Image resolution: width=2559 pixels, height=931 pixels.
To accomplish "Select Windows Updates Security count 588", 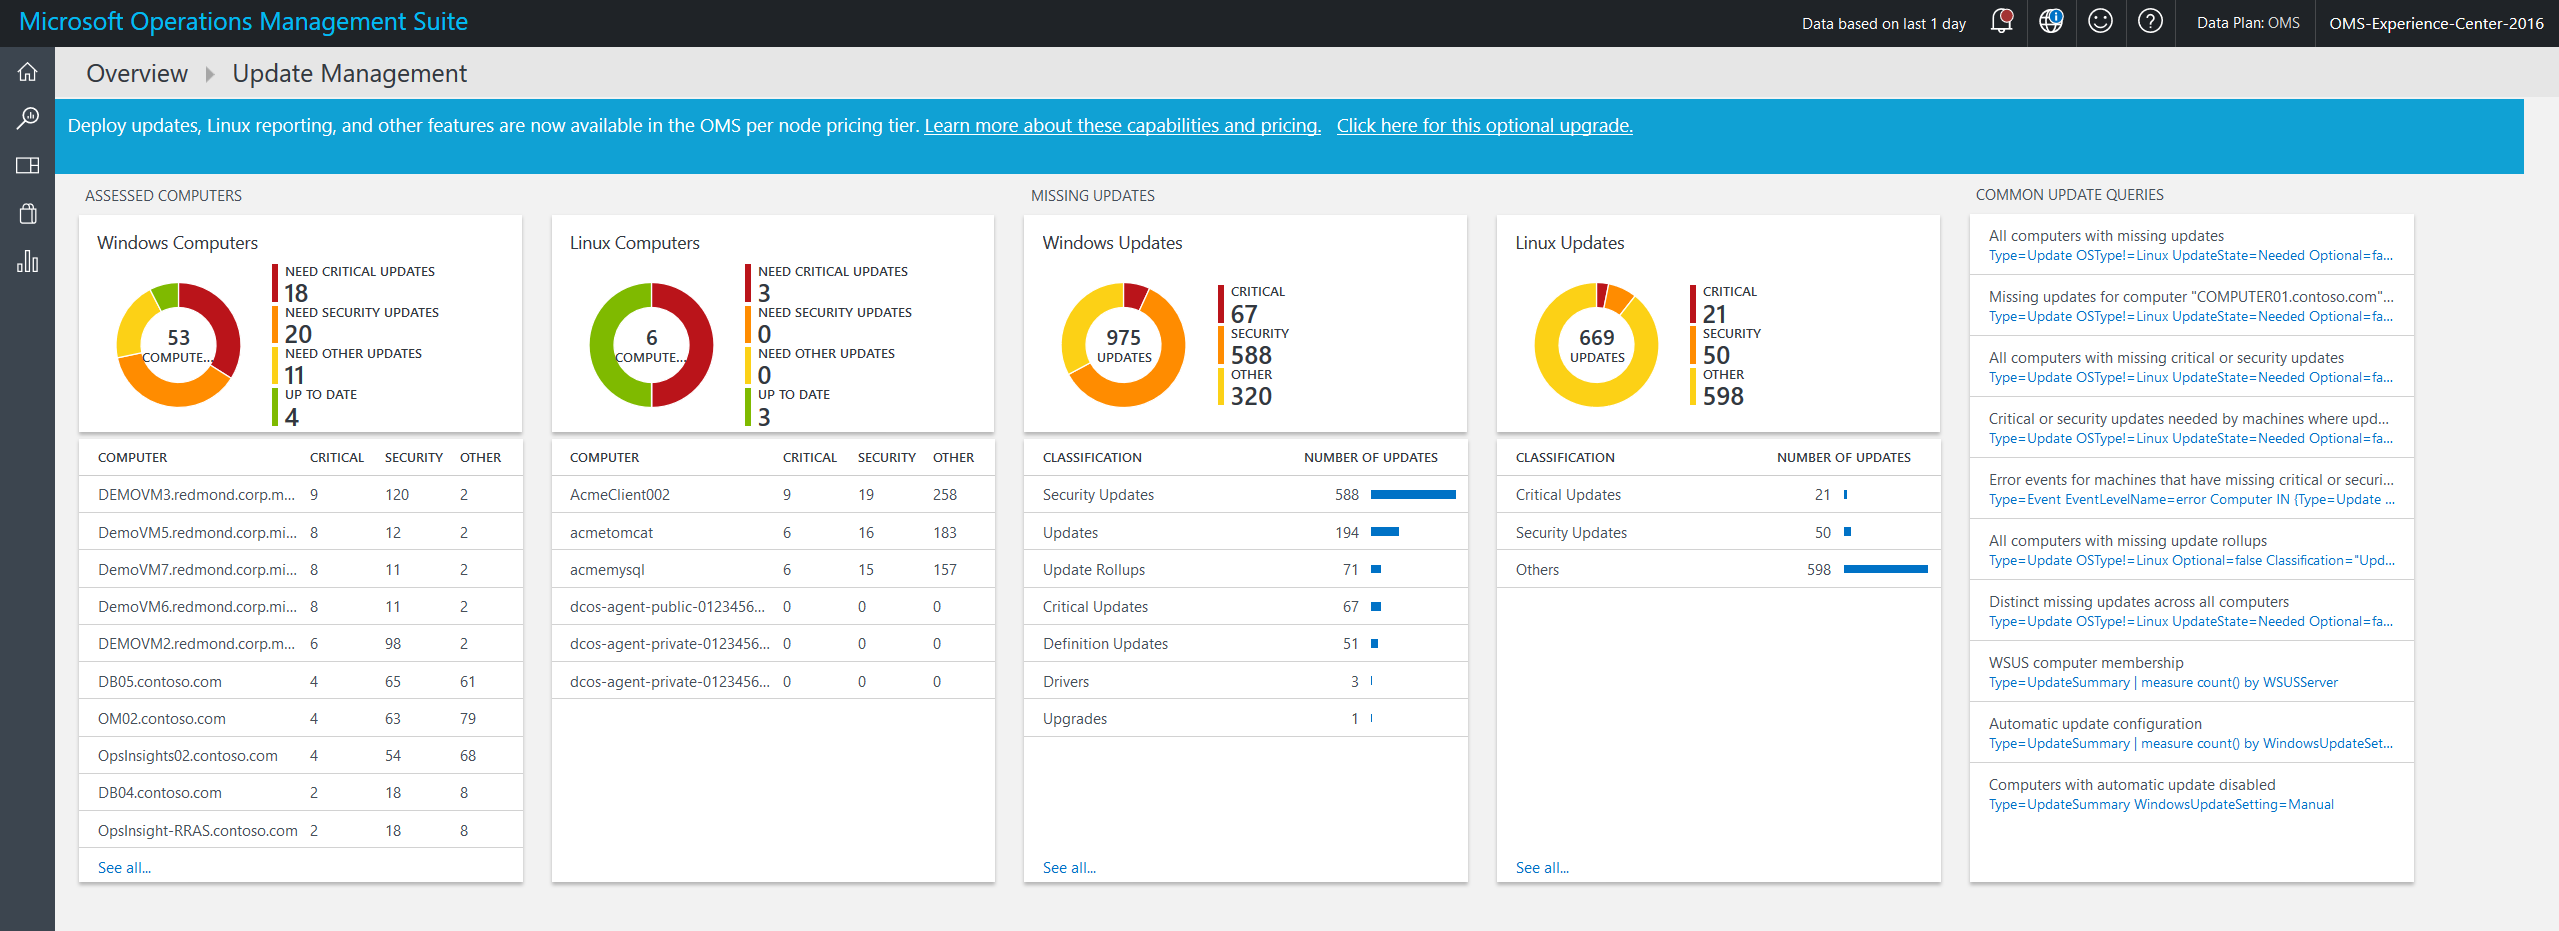I will [x=1251, y=355].
